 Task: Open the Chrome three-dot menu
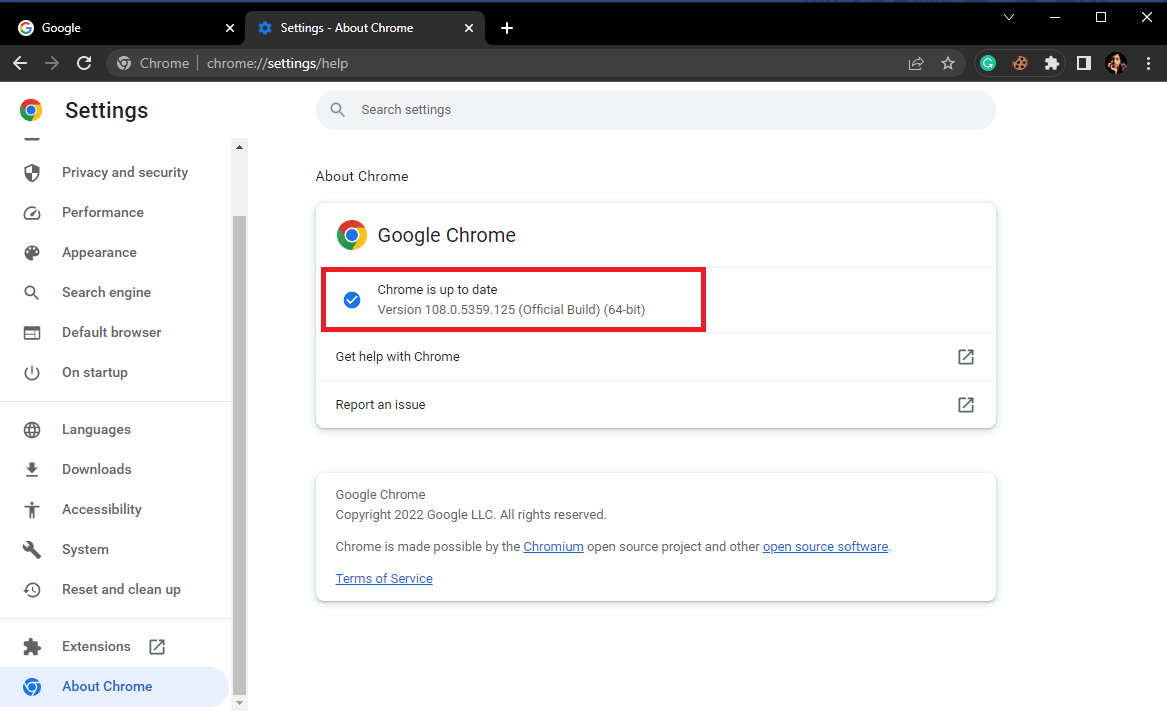(x=1148, y=63)
